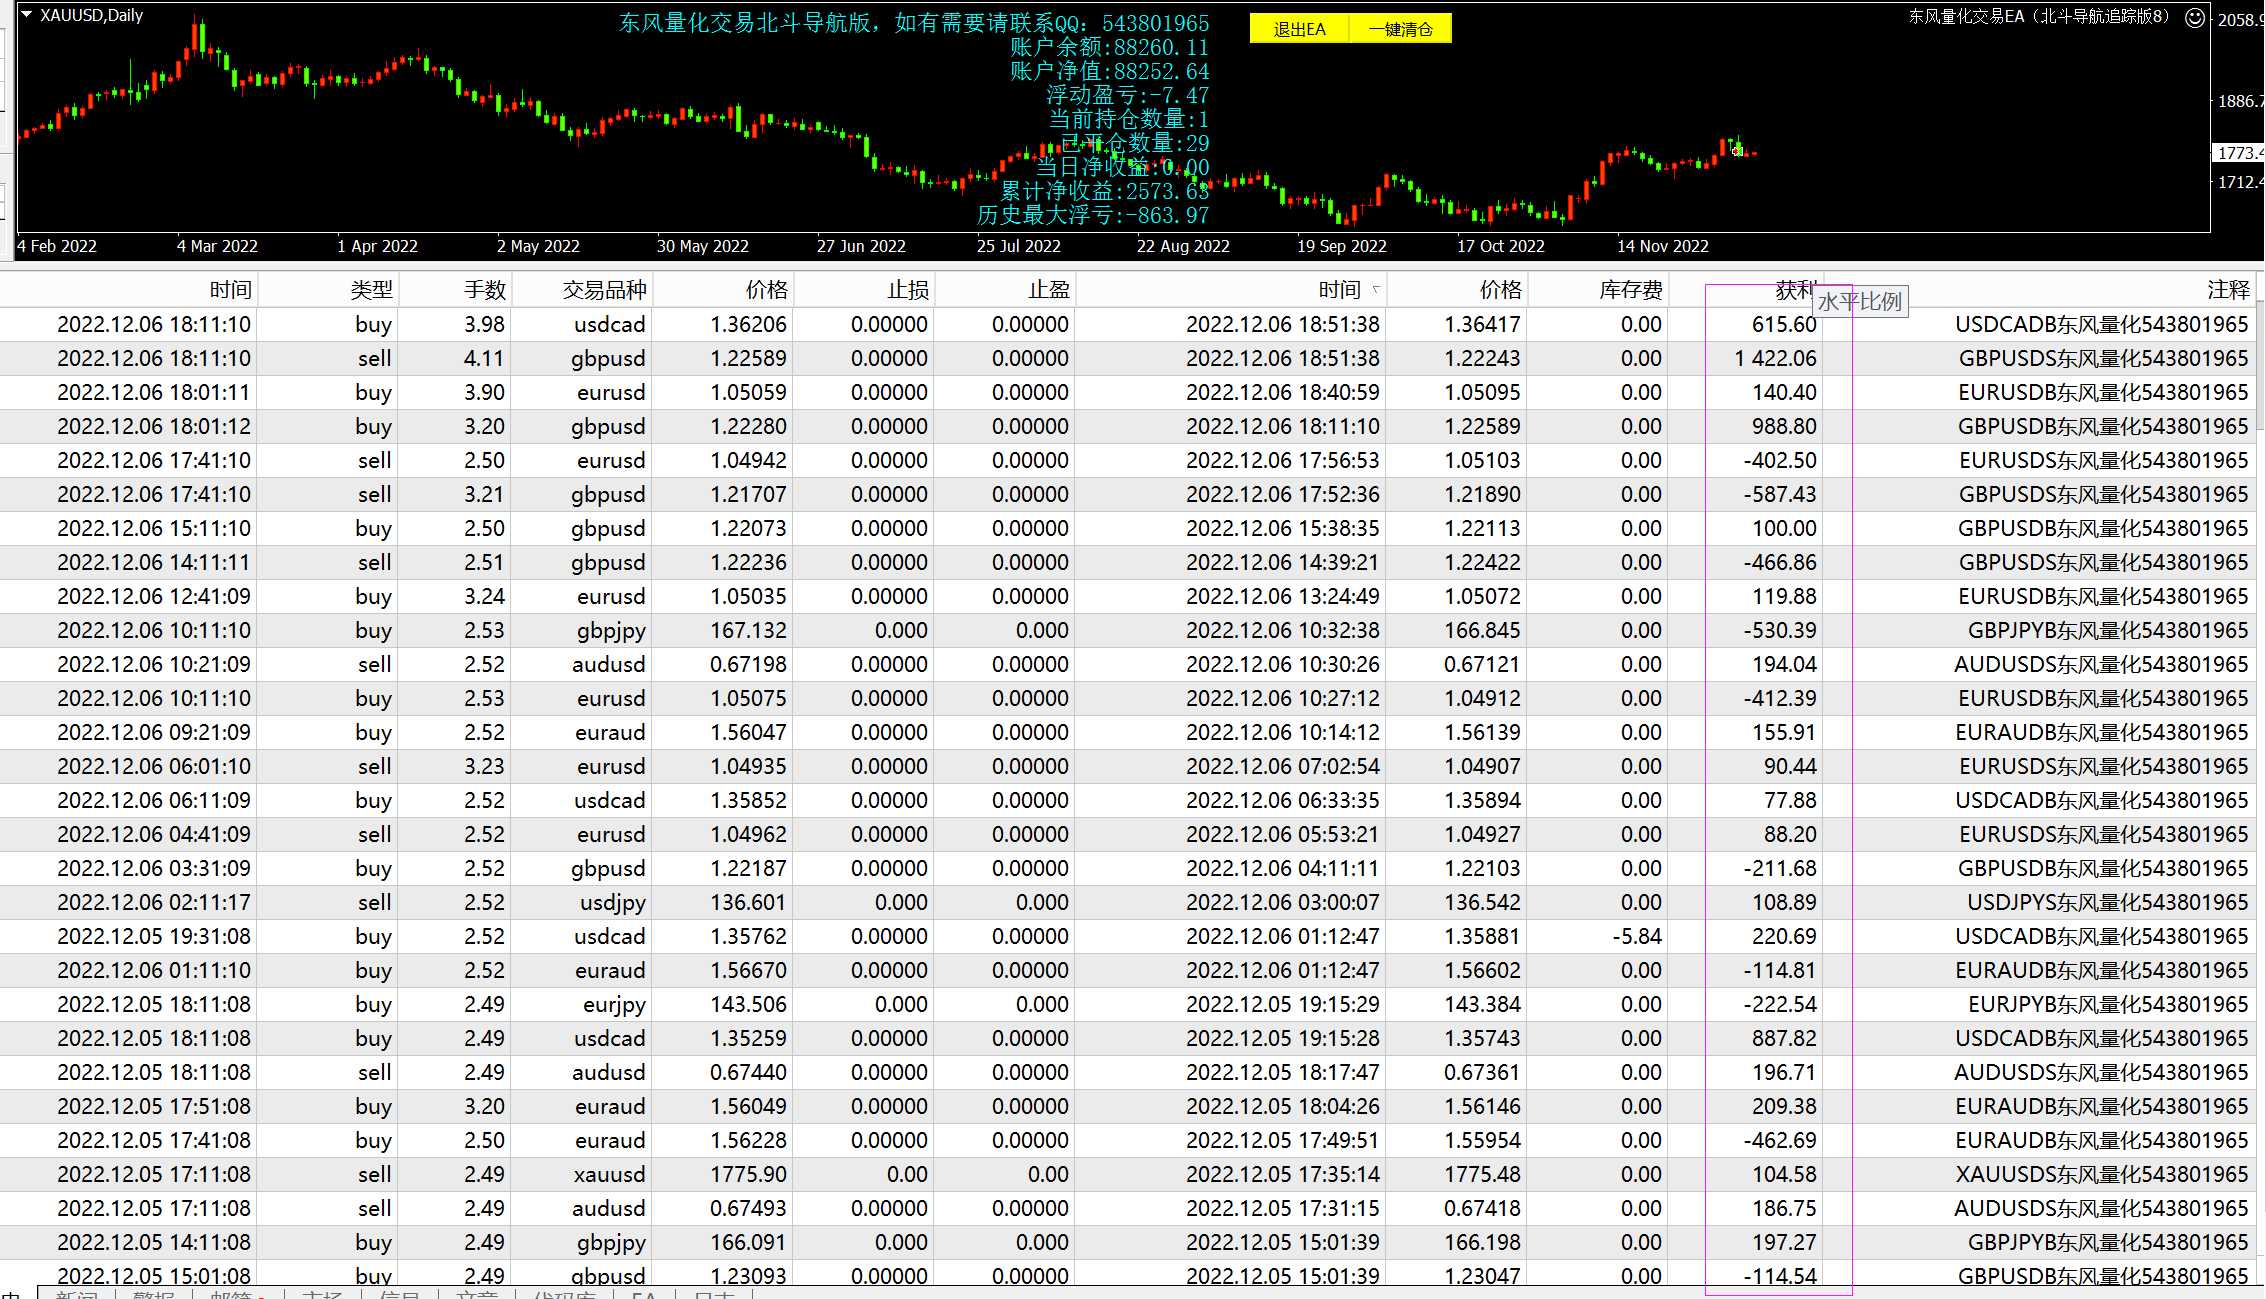This screenshot has width=2266, height=1299.
Task: Click the 历史最大浮亏:-863.97 label on chart
Action: [x=1092, y=215]
